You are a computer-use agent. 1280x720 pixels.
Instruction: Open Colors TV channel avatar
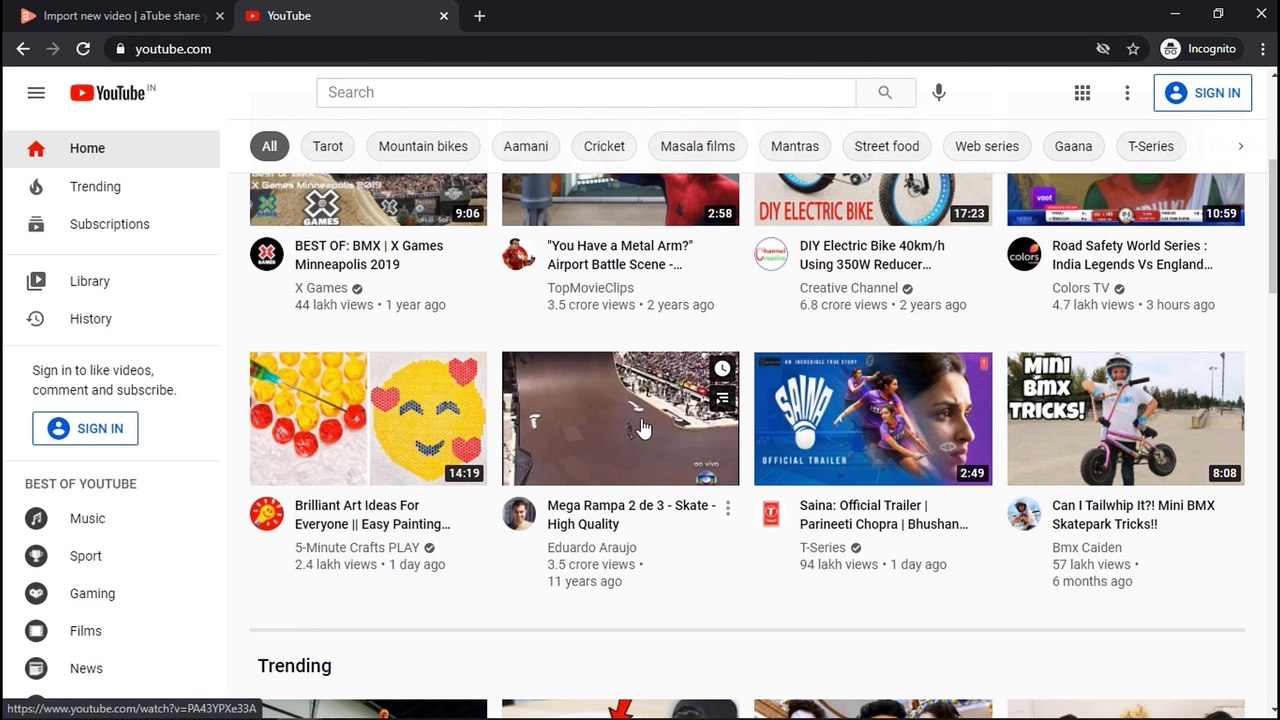pyautogui.click(x=1024, y=255)
